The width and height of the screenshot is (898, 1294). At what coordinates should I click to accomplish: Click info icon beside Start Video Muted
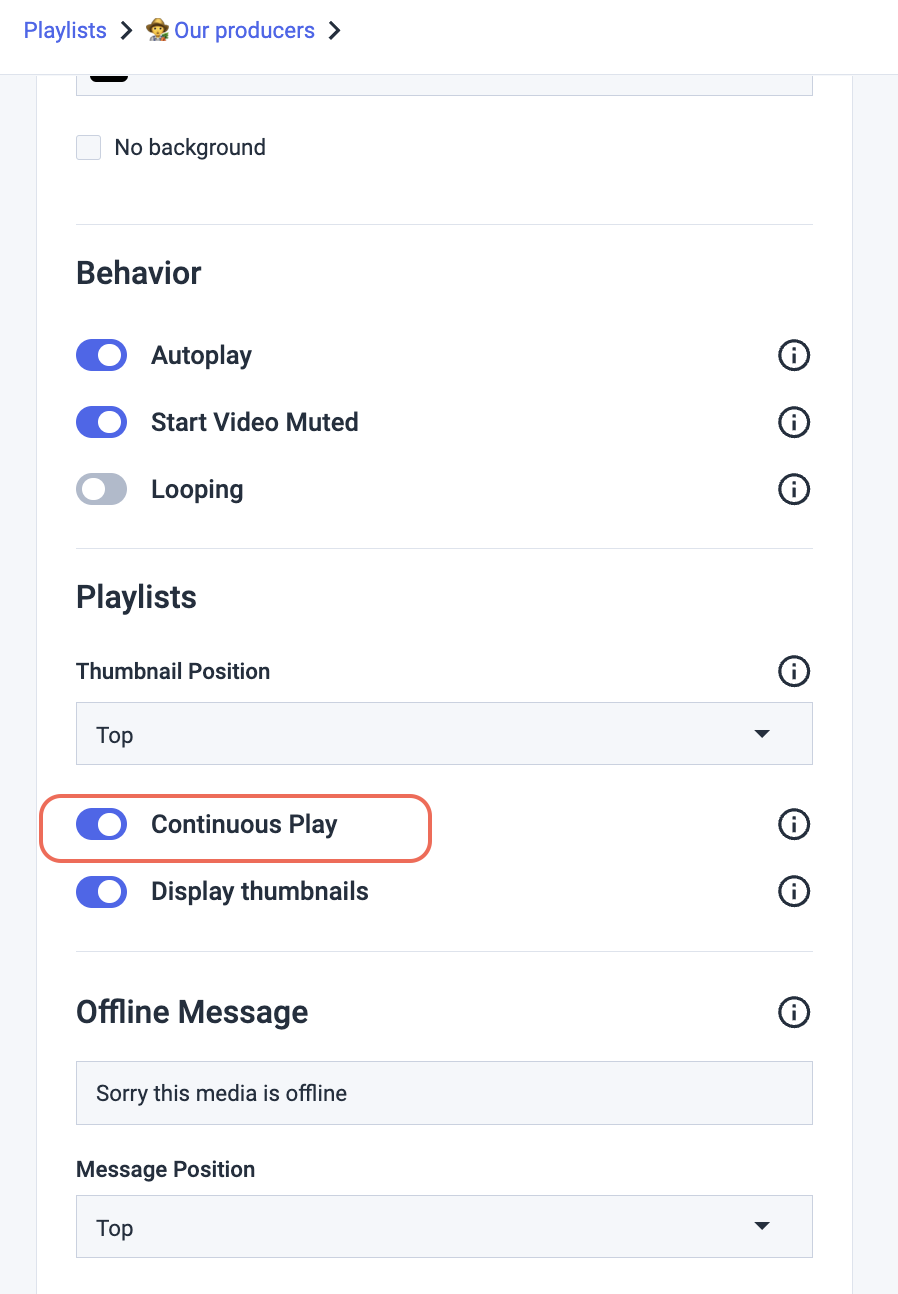(794, 422)
